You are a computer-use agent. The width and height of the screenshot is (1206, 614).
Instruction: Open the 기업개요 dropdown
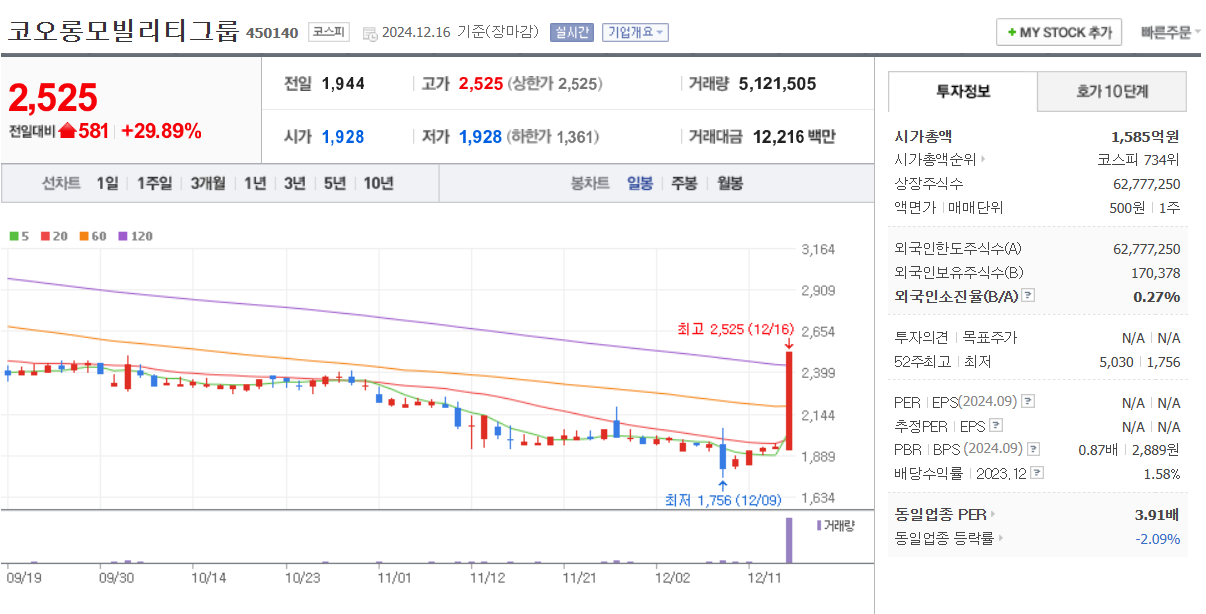click(x=635, y=32)
